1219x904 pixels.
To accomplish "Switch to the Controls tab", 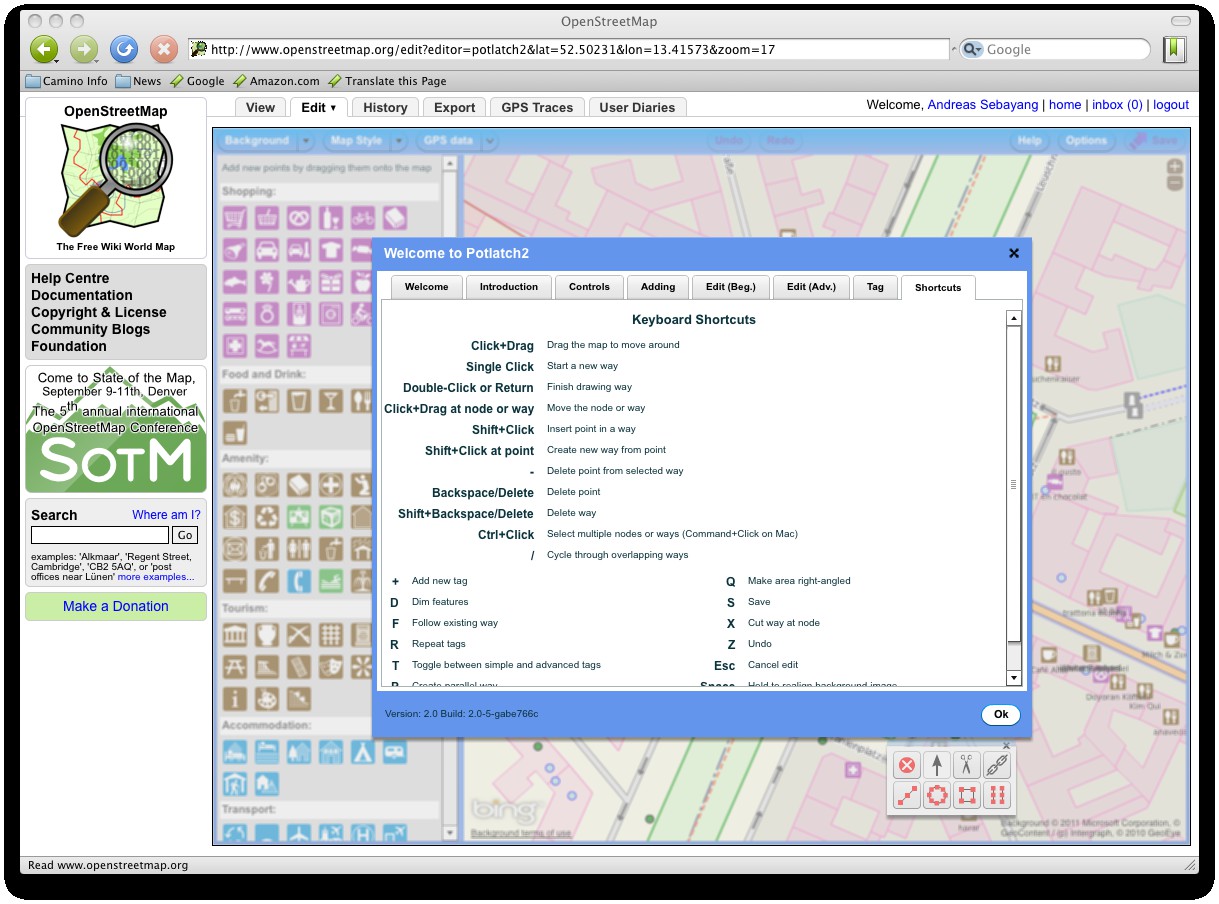I will 589,287.
